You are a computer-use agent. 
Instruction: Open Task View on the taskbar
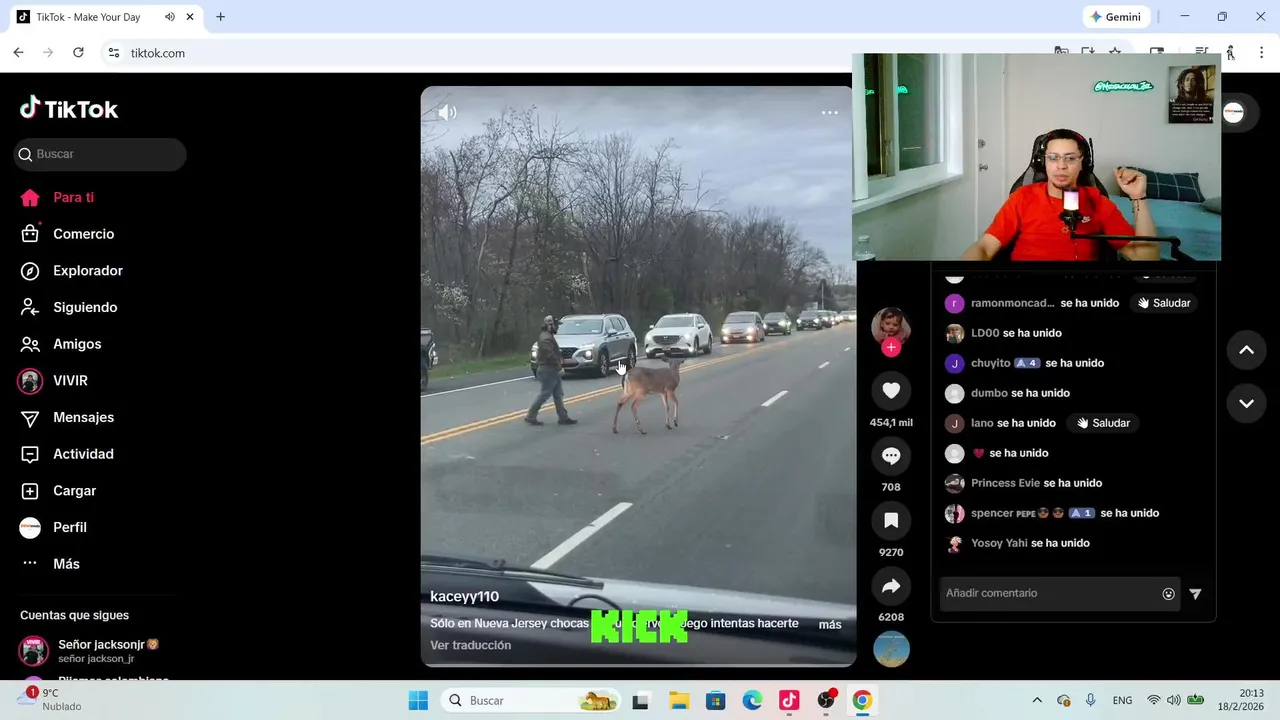(x=640, y=701)
